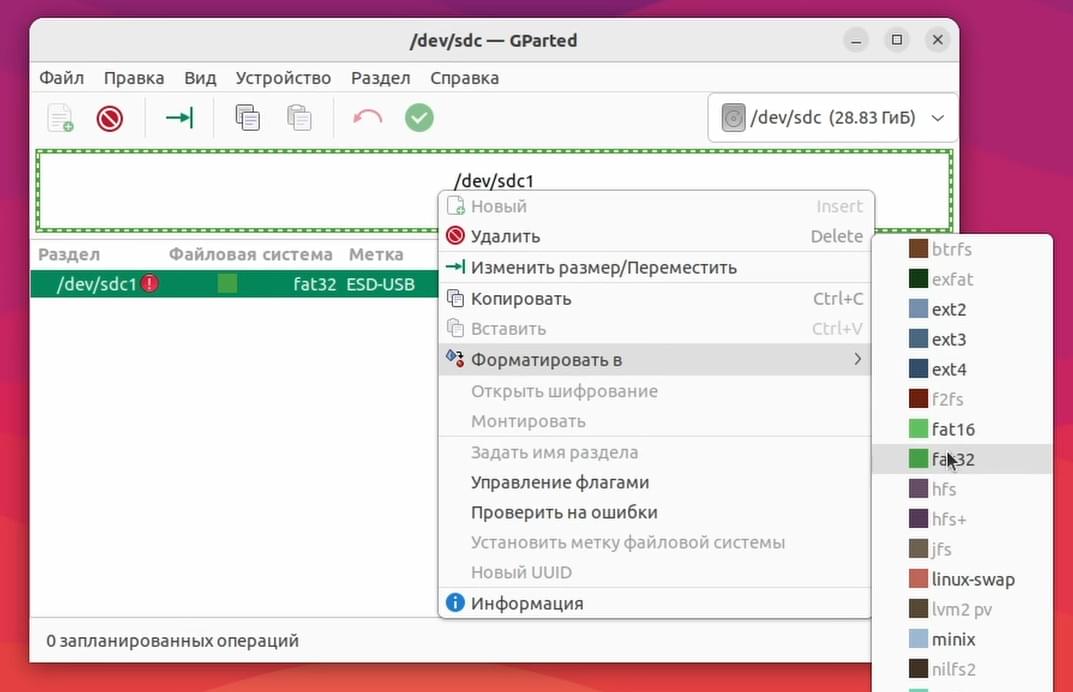Format partition as fat16
The width and height of the screenshot is (1073, 692).
coord(962,430)
